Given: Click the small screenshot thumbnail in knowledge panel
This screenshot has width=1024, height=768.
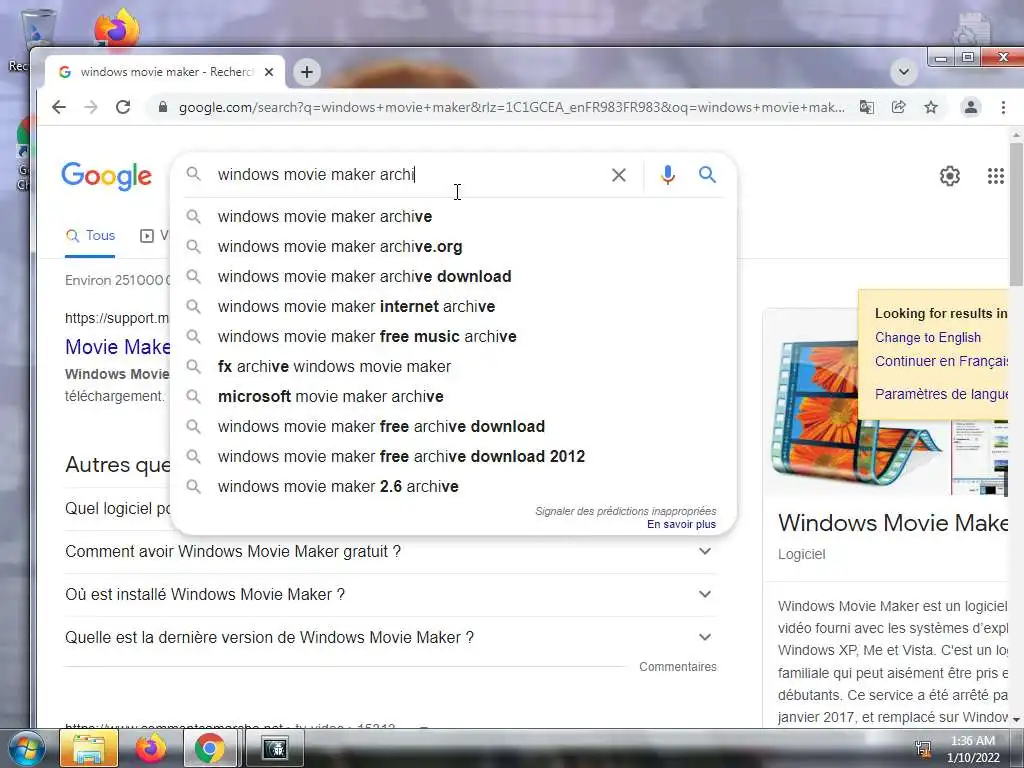Looking at the screenshot, I should pyautogui.click(x=980, y=457).
